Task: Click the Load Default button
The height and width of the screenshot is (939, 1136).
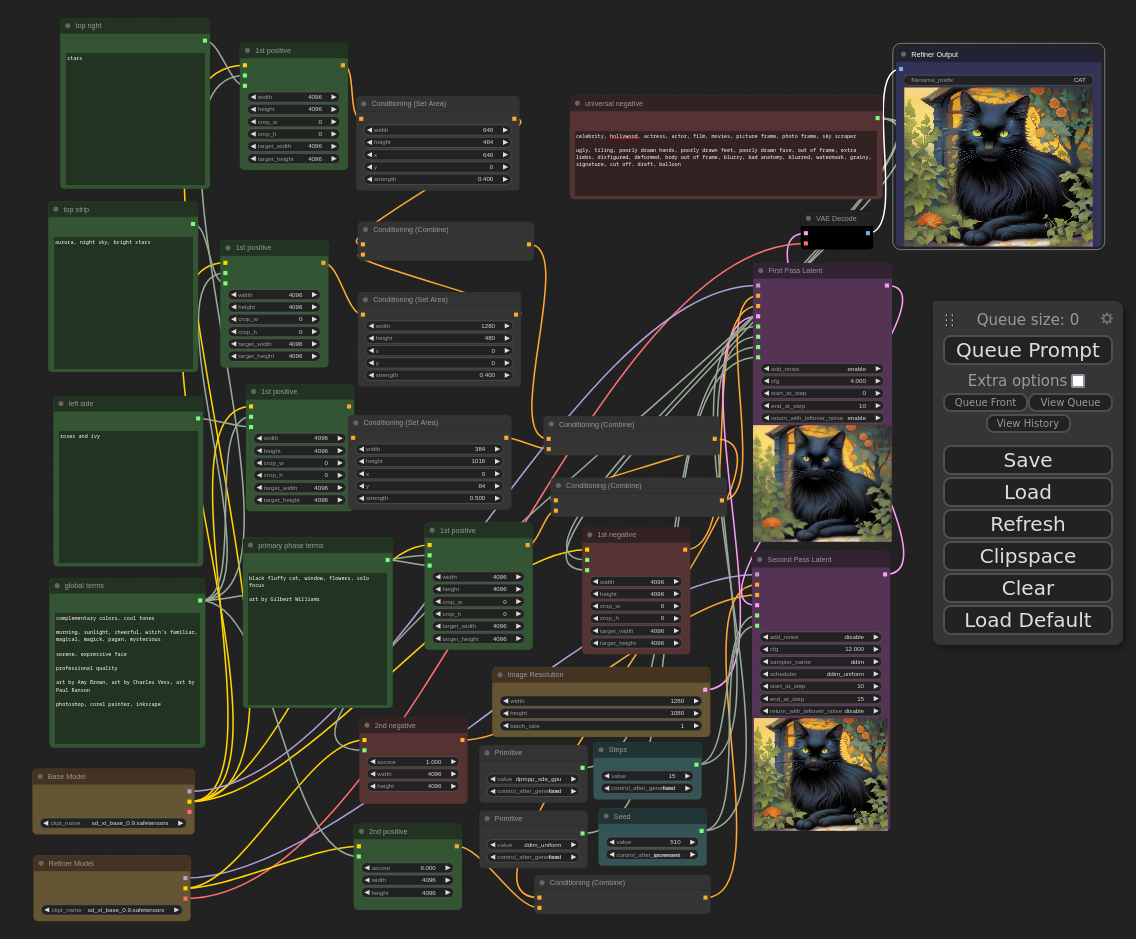Action: pos(1027,620)
